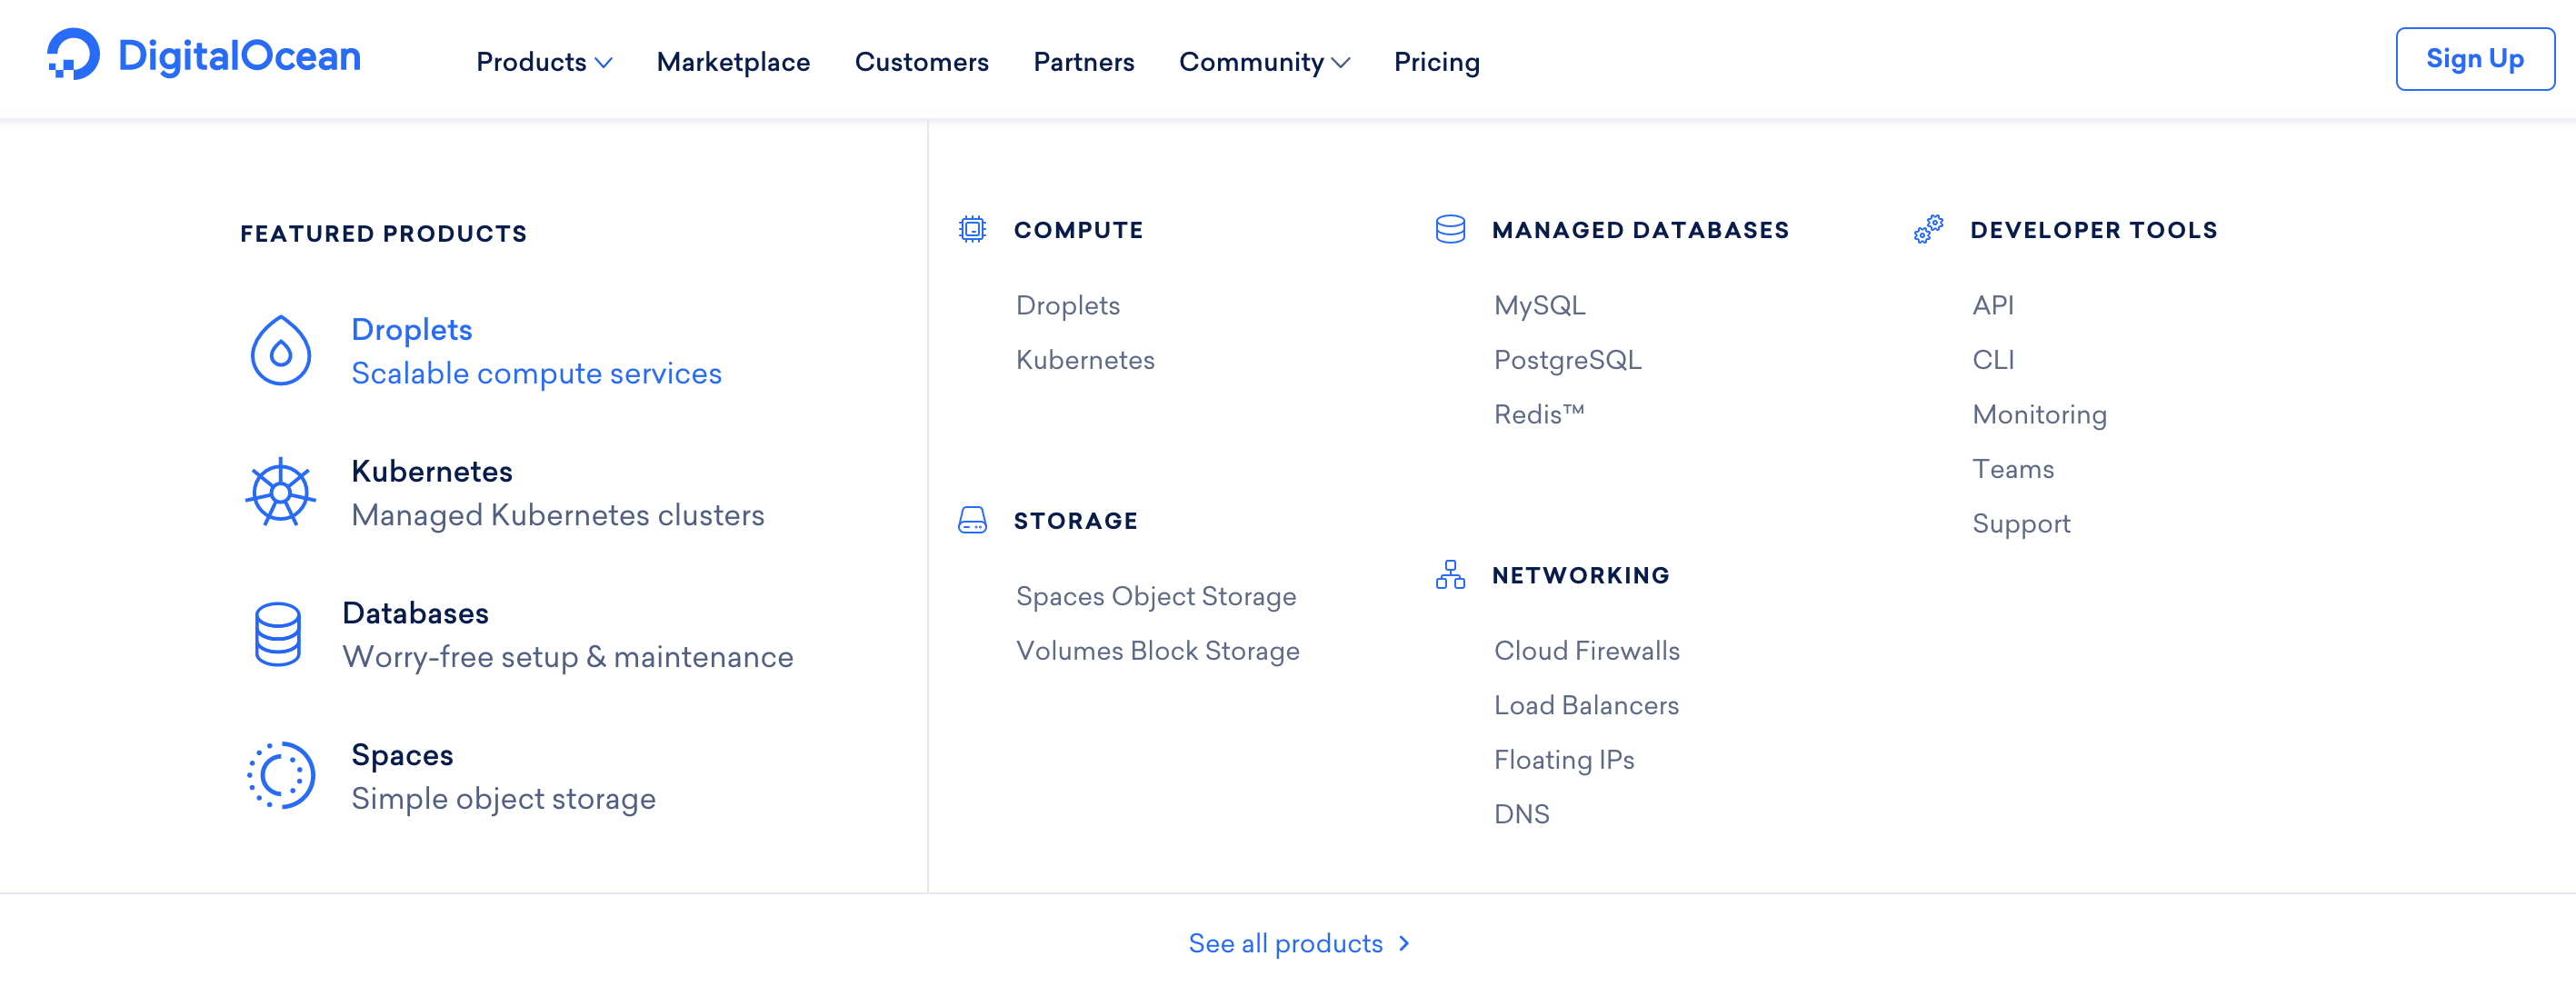Open the Marketplace nav item
This screenshot has width=2576, height=996.
click(x=733, y=62)
